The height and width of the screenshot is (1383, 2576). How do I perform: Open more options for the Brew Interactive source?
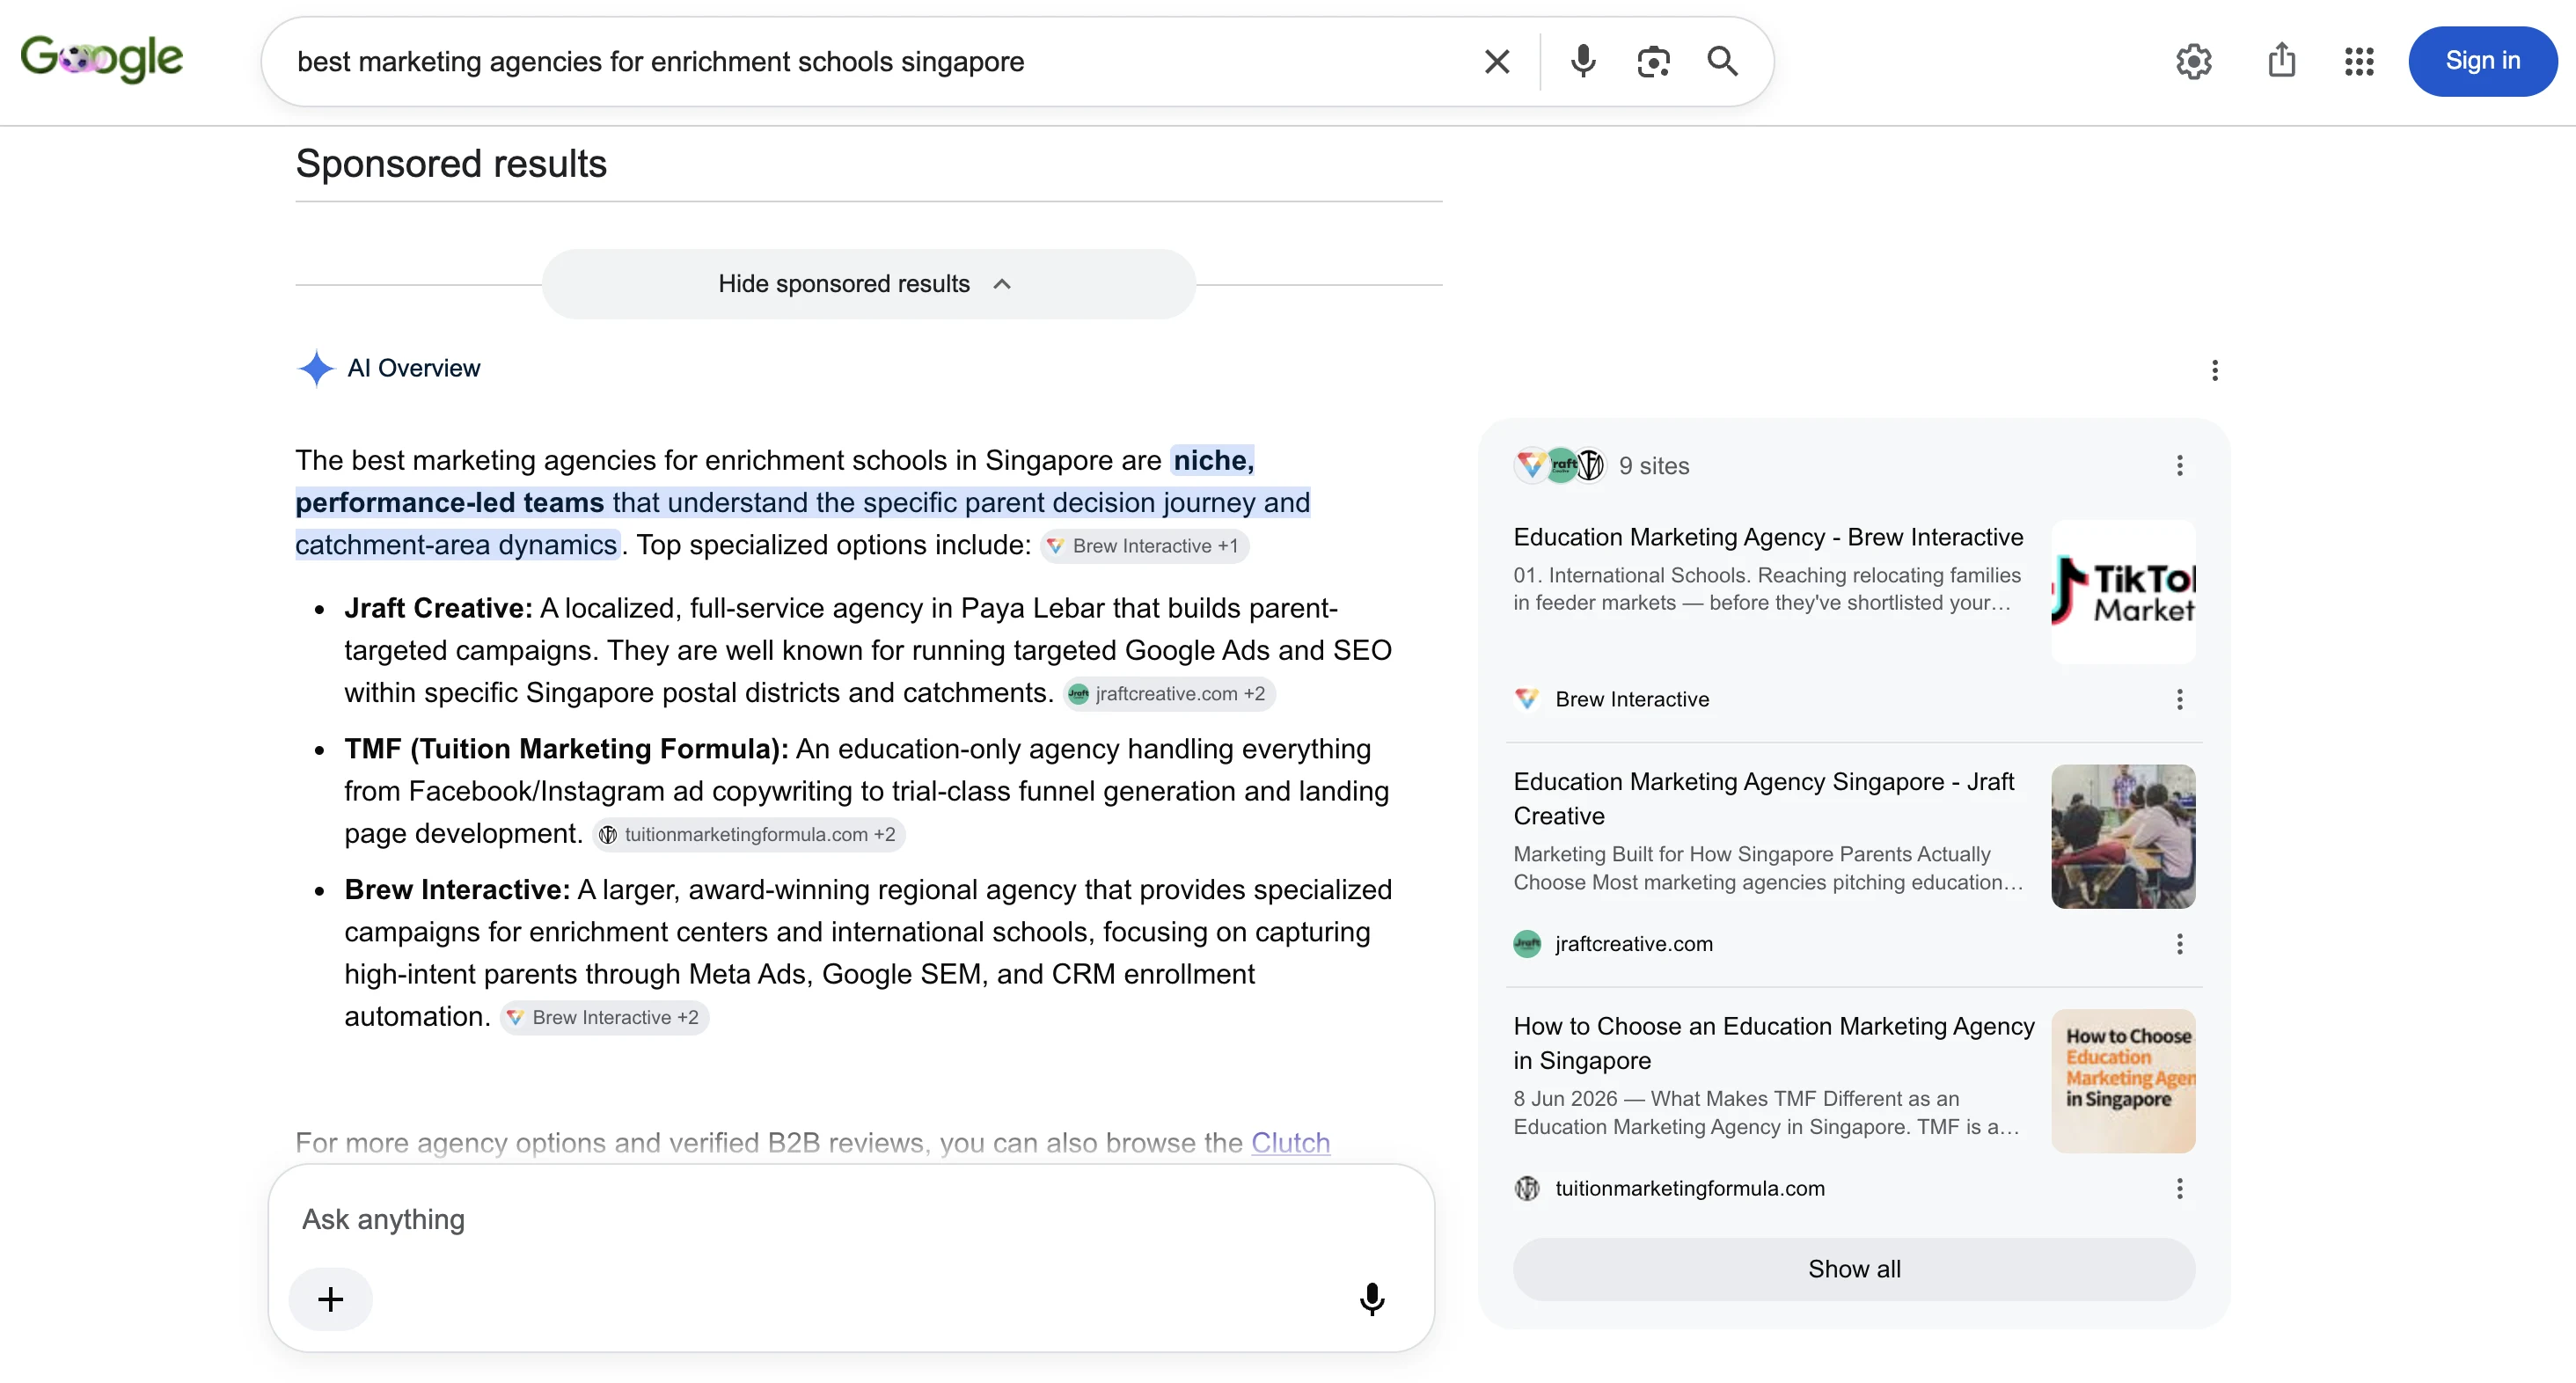2180,700
